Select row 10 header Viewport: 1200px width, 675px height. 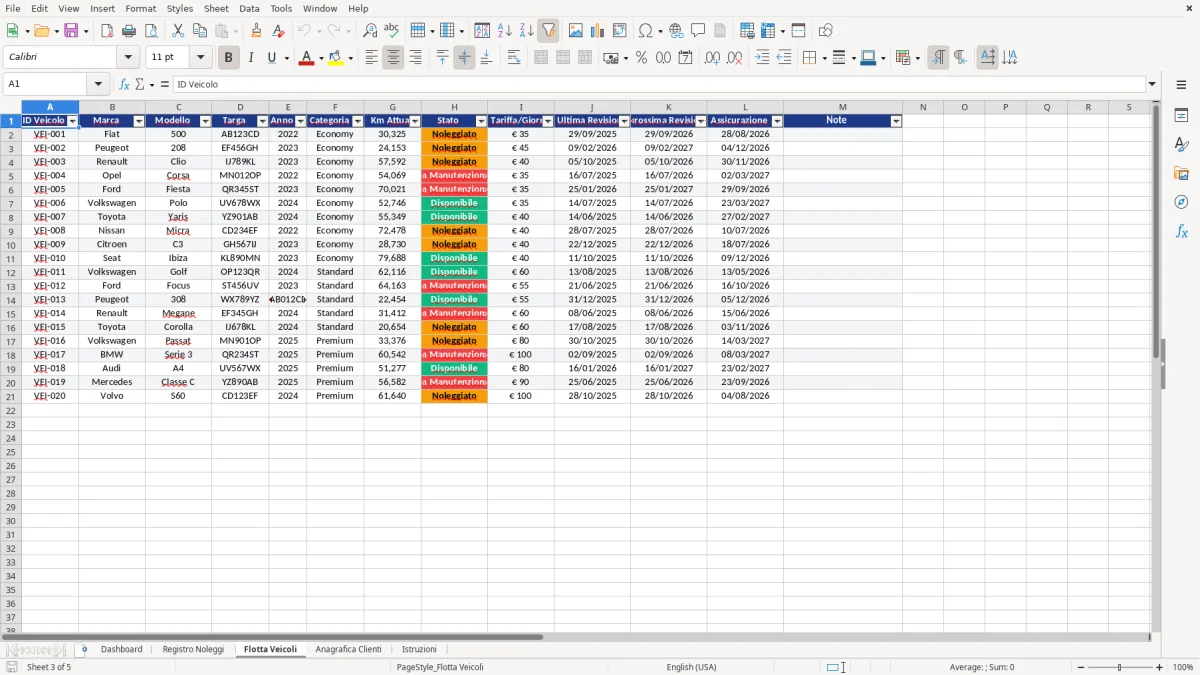(10, 244)
